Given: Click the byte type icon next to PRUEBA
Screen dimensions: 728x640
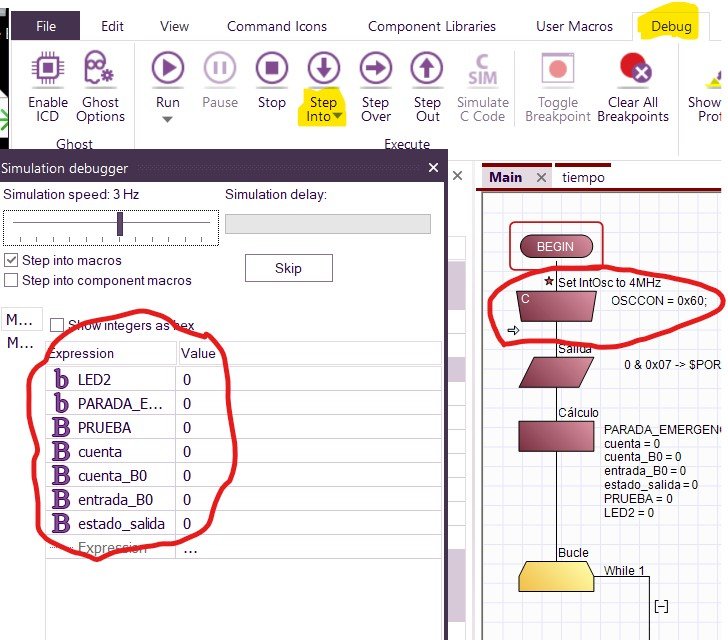Looking at the screenshot, I should (x=61, y=427).
